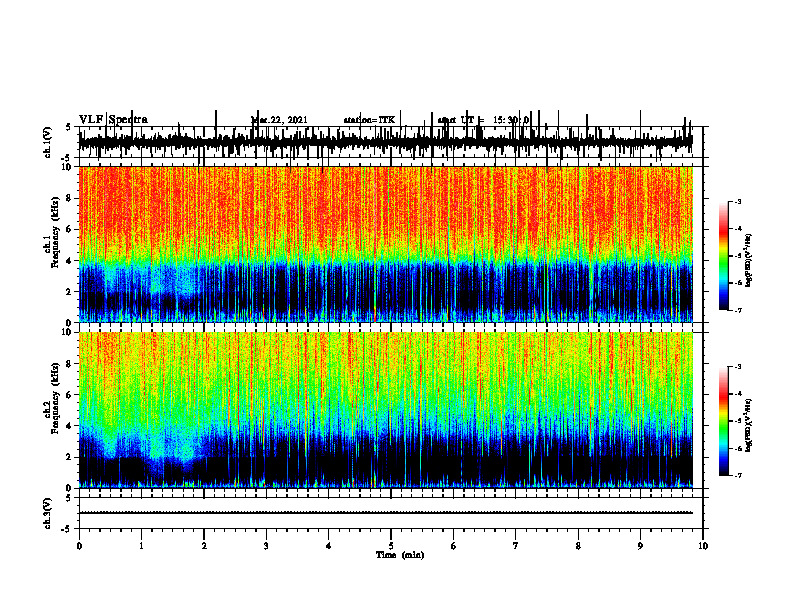Screen dimensions: 792x612
Task: Click ch.1 frequency tick label "6"
Action: (70, 229)
